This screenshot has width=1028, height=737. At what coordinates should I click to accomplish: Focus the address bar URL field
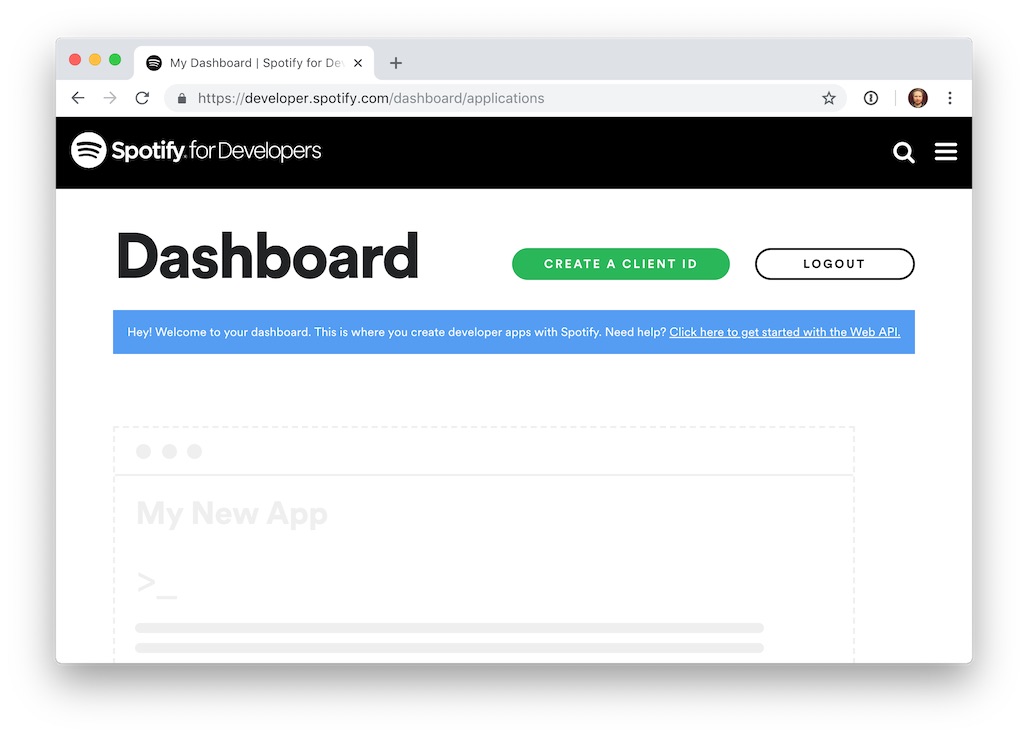(x=505, y=98)
